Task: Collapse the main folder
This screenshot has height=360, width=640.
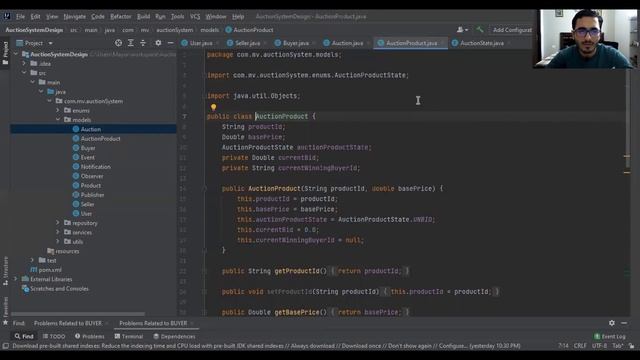Action: tap(33, 82)
